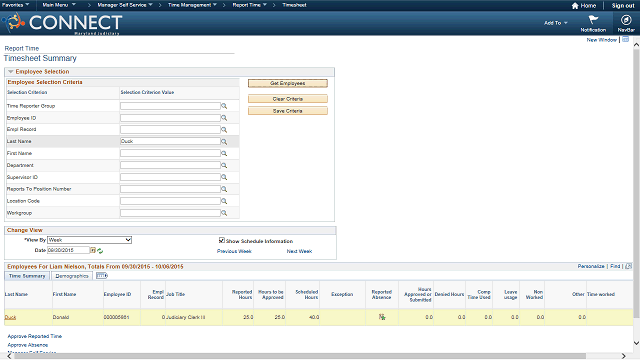Click the horizontal scrollbar right arrow

[624, 356]
